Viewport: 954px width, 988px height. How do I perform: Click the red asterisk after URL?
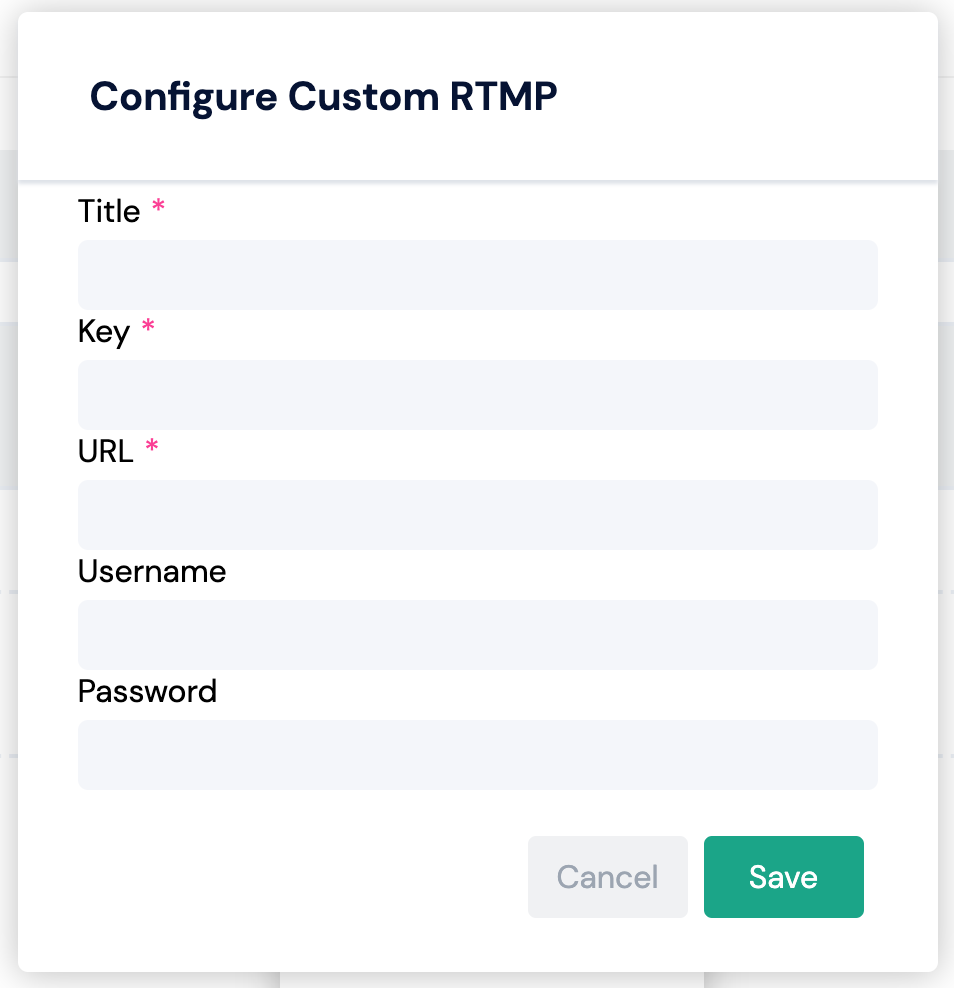click(x=152, y=448)
